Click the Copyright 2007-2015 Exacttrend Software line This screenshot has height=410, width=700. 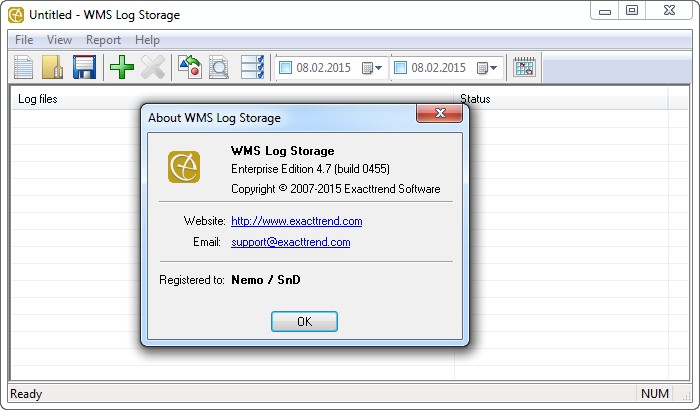336,189
